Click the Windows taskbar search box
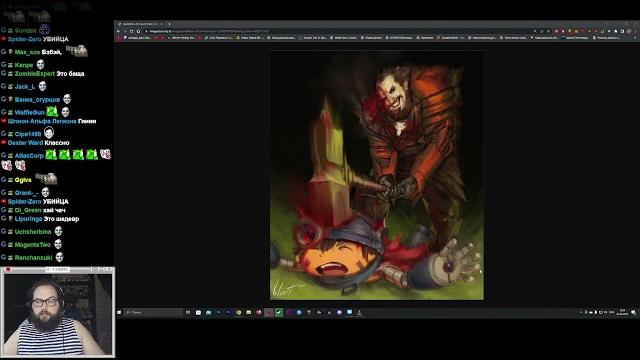 tap(153, 312)
